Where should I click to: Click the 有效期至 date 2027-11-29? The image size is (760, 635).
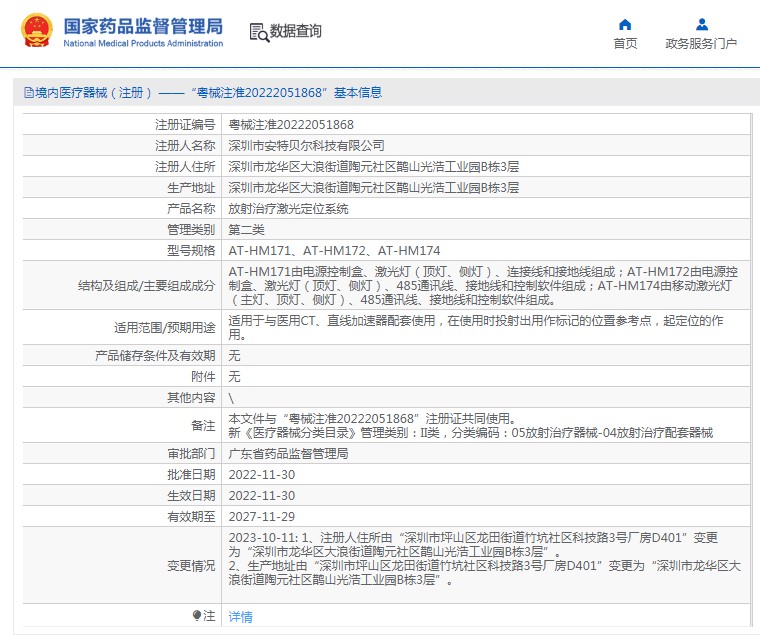[x=262, y=517]
